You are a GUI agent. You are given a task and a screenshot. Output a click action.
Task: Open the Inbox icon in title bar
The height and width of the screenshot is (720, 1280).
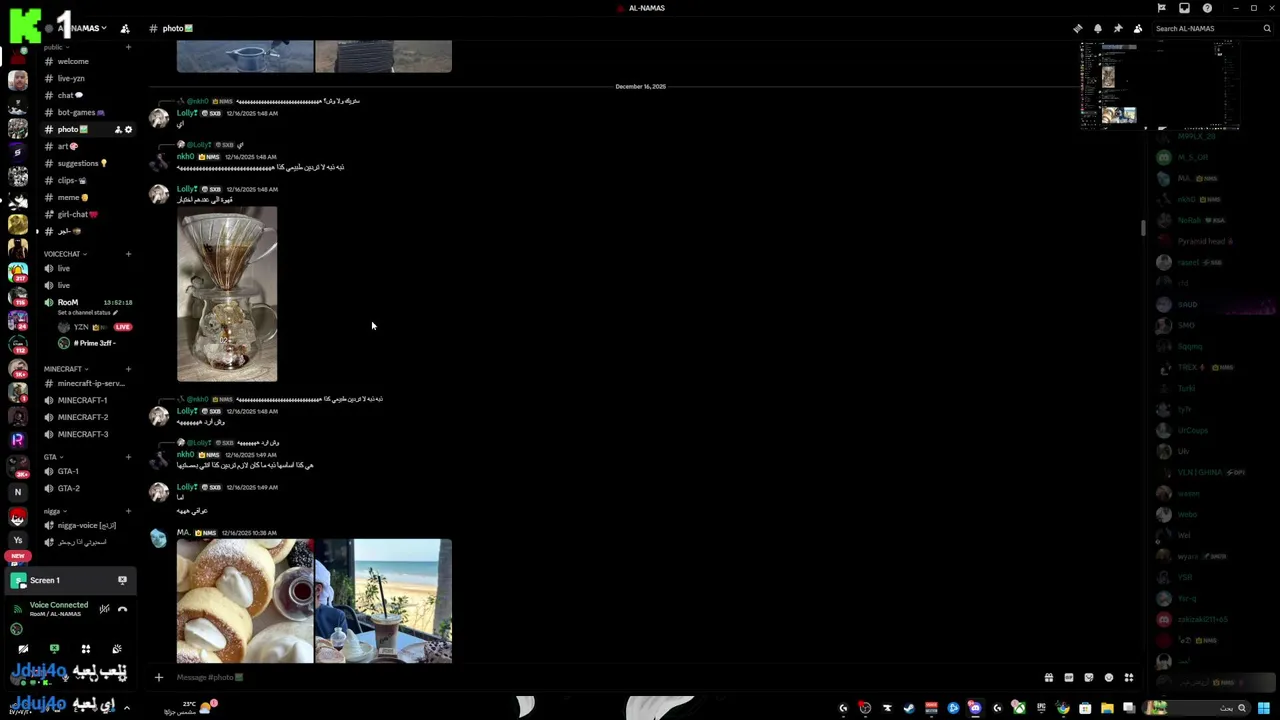click(1184, 8)
